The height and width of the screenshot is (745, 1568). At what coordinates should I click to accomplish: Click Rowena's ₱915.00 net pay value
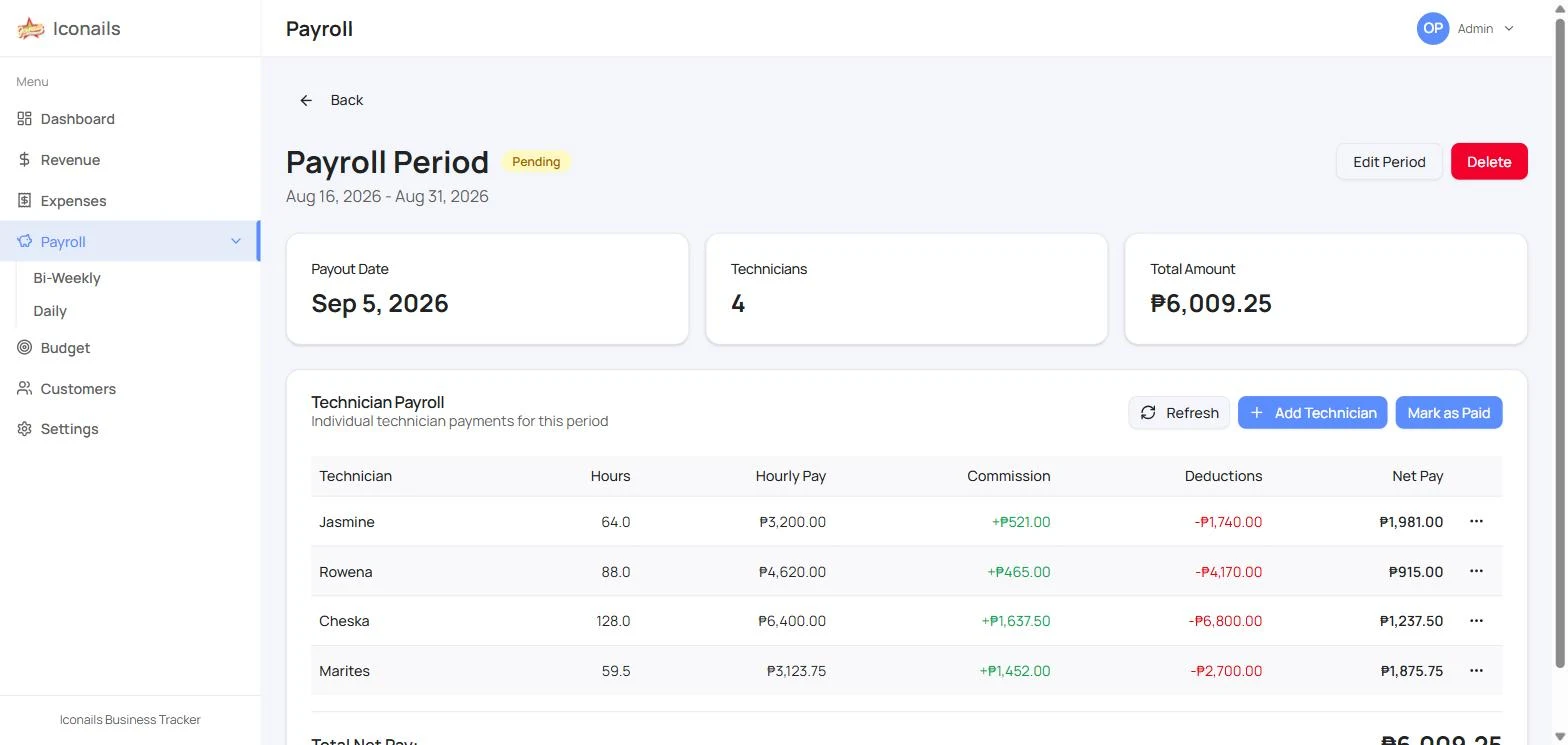coord(1416,572)
